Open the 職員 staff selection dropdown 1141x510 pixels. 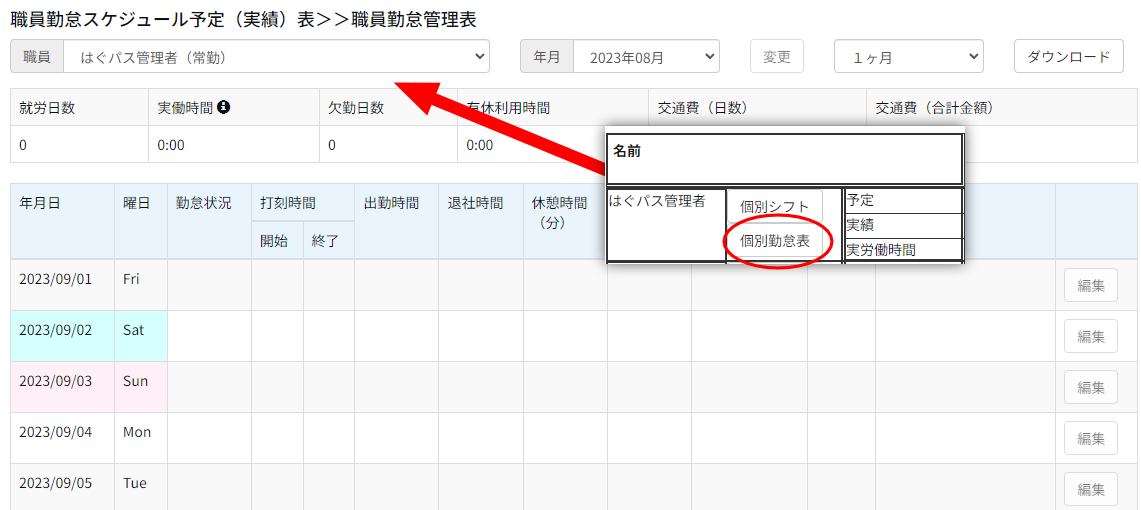click(x=276, y=57)
